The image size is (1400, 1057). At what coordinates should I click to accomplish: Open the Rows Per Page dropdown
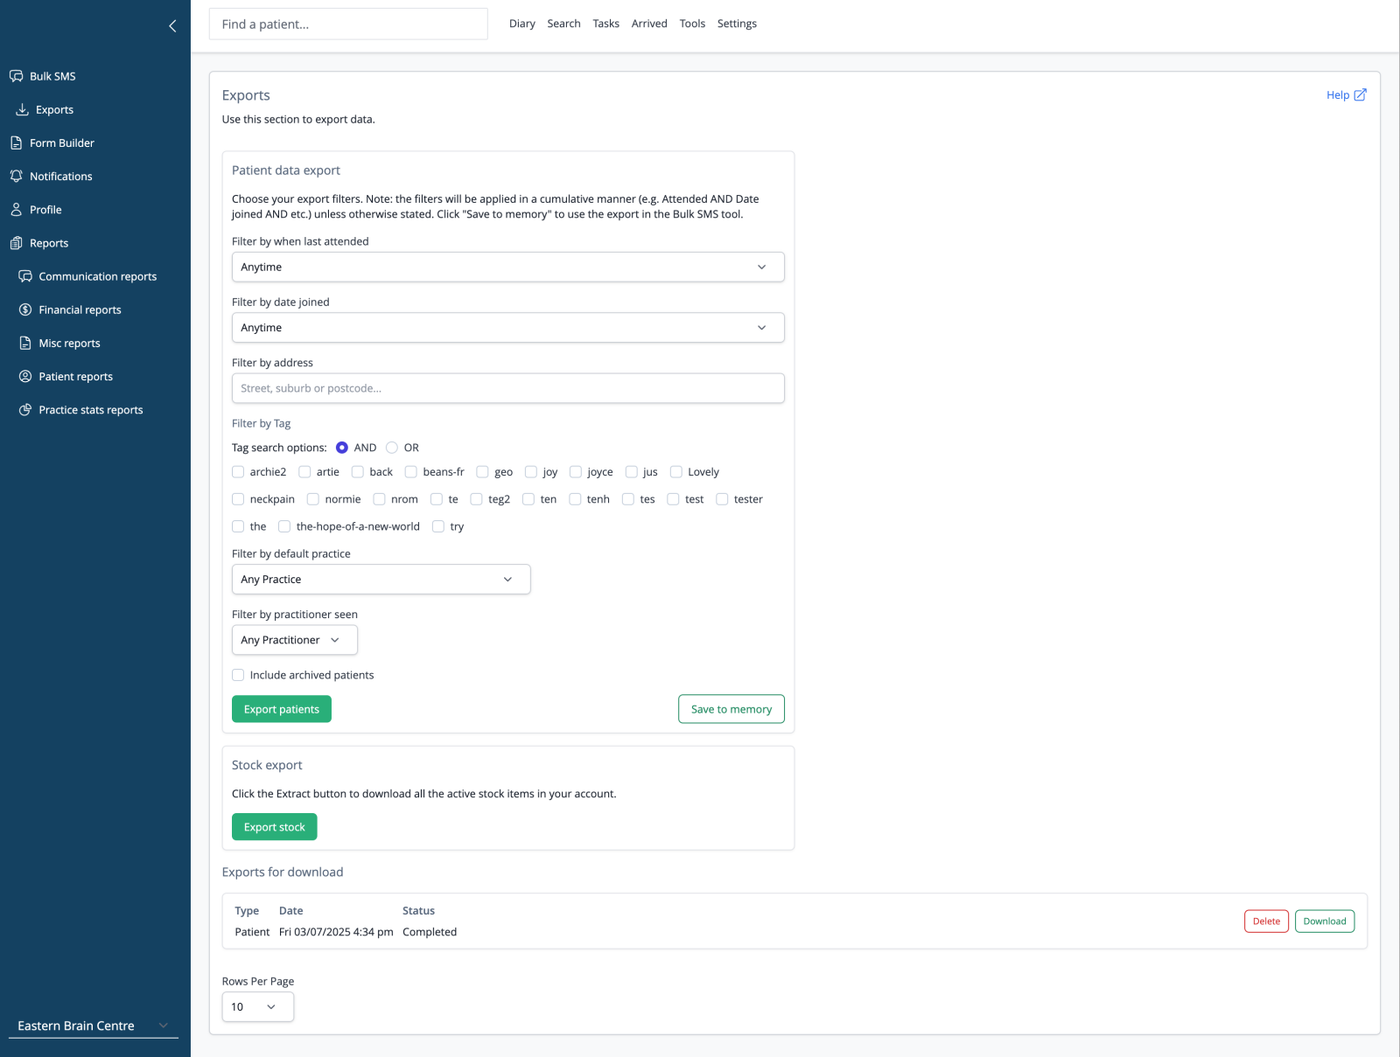coord(258,1007)
